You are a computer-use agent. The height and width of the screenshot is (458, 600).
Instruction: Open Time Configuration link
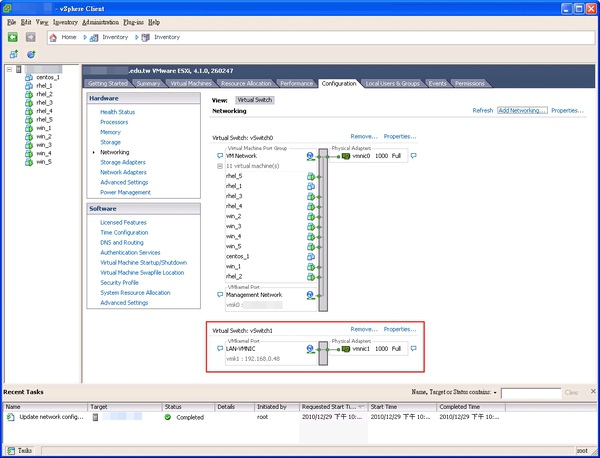click(x=124, y=233)
